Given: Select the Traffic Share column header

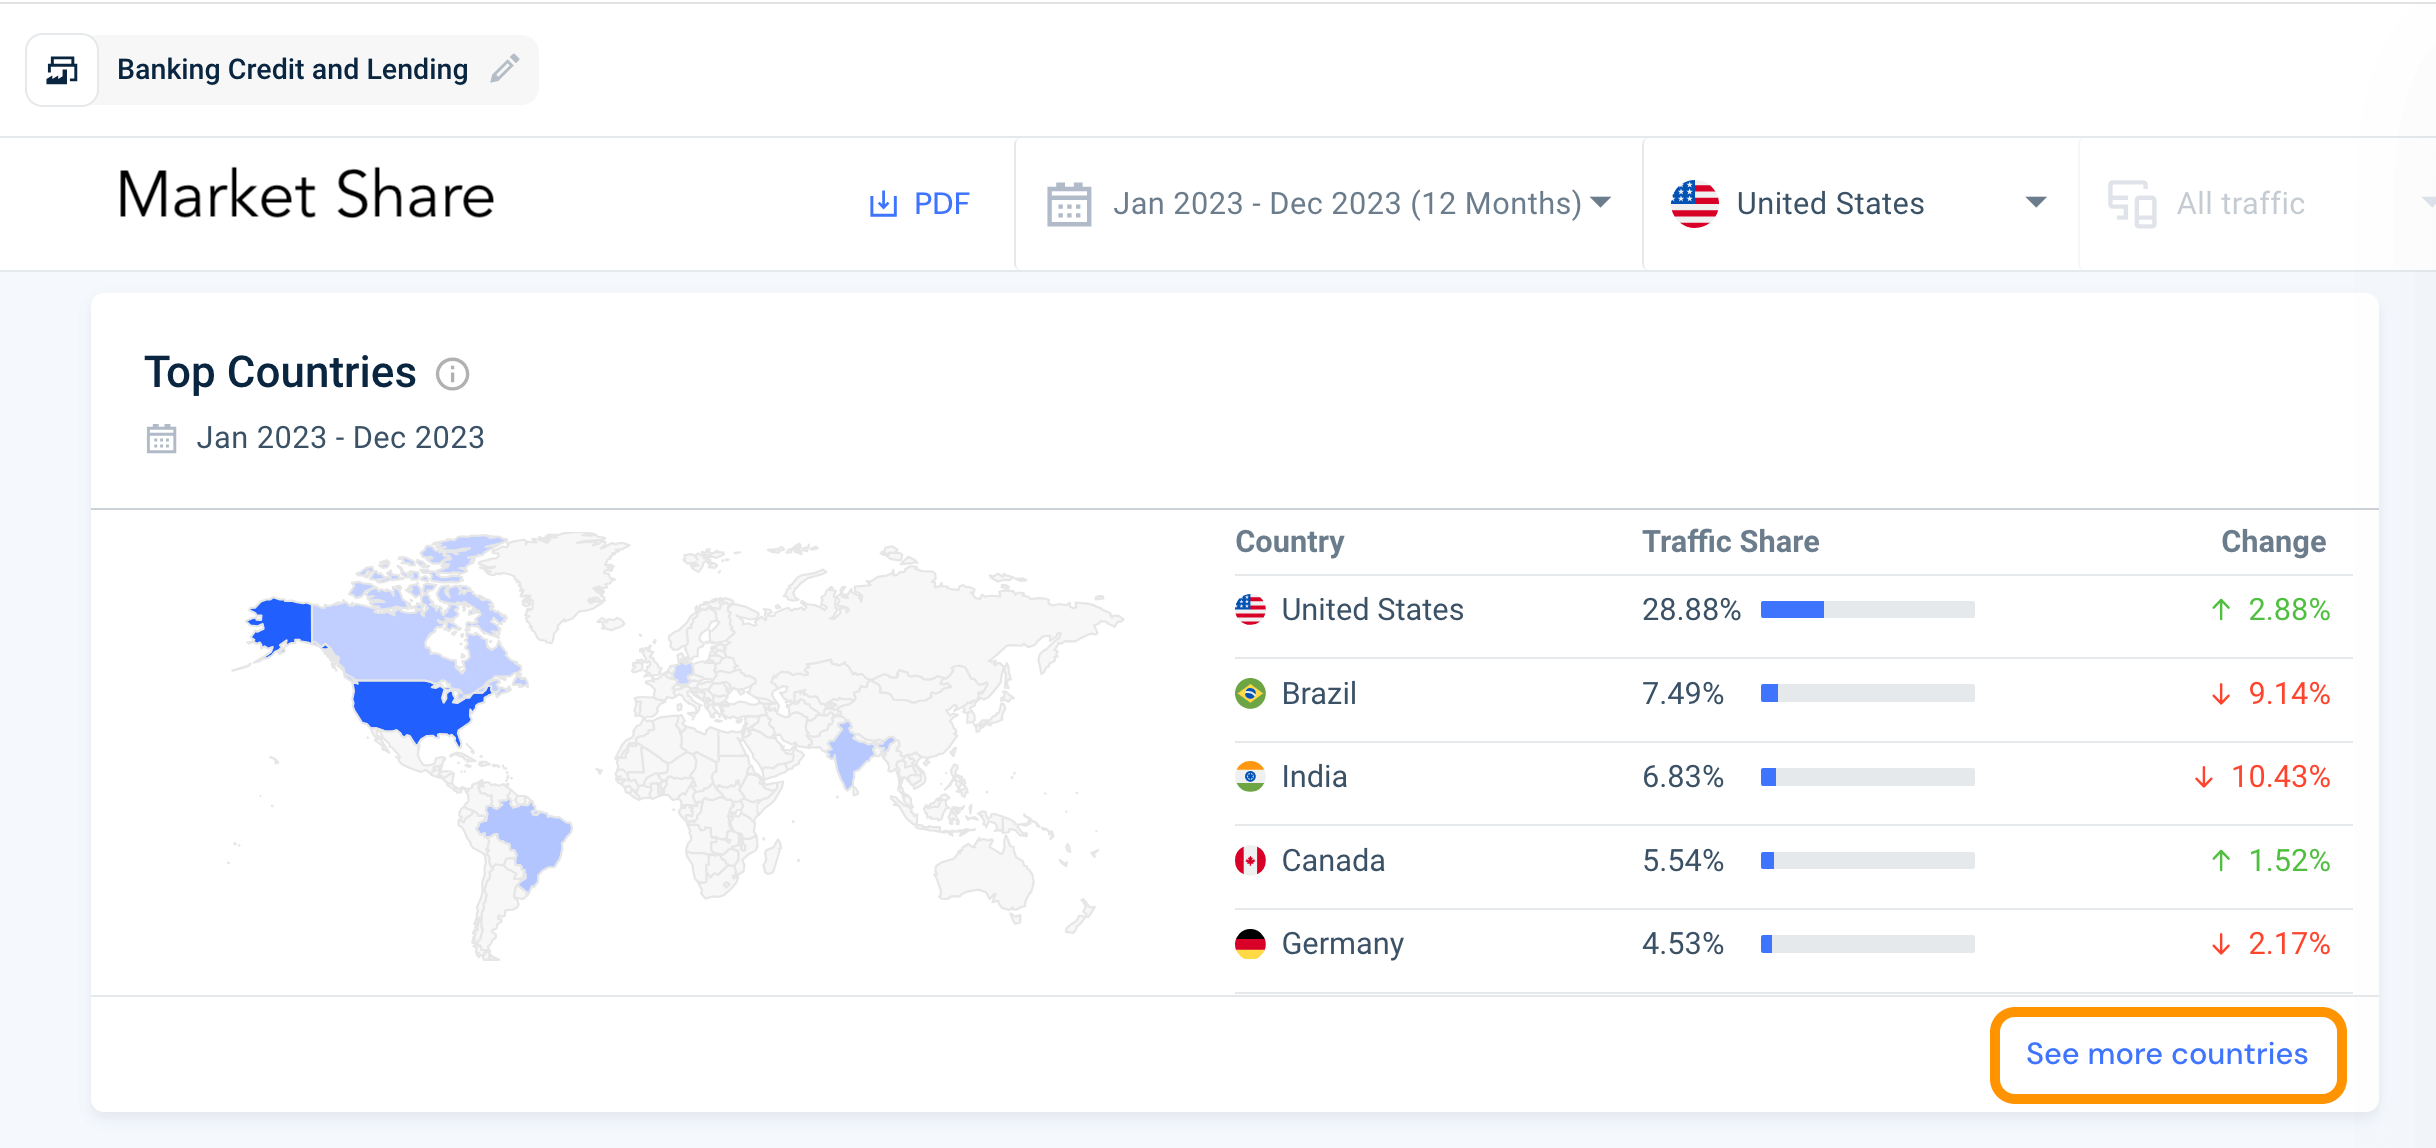Looking at the screenshot, I should tap(1730, 541).
